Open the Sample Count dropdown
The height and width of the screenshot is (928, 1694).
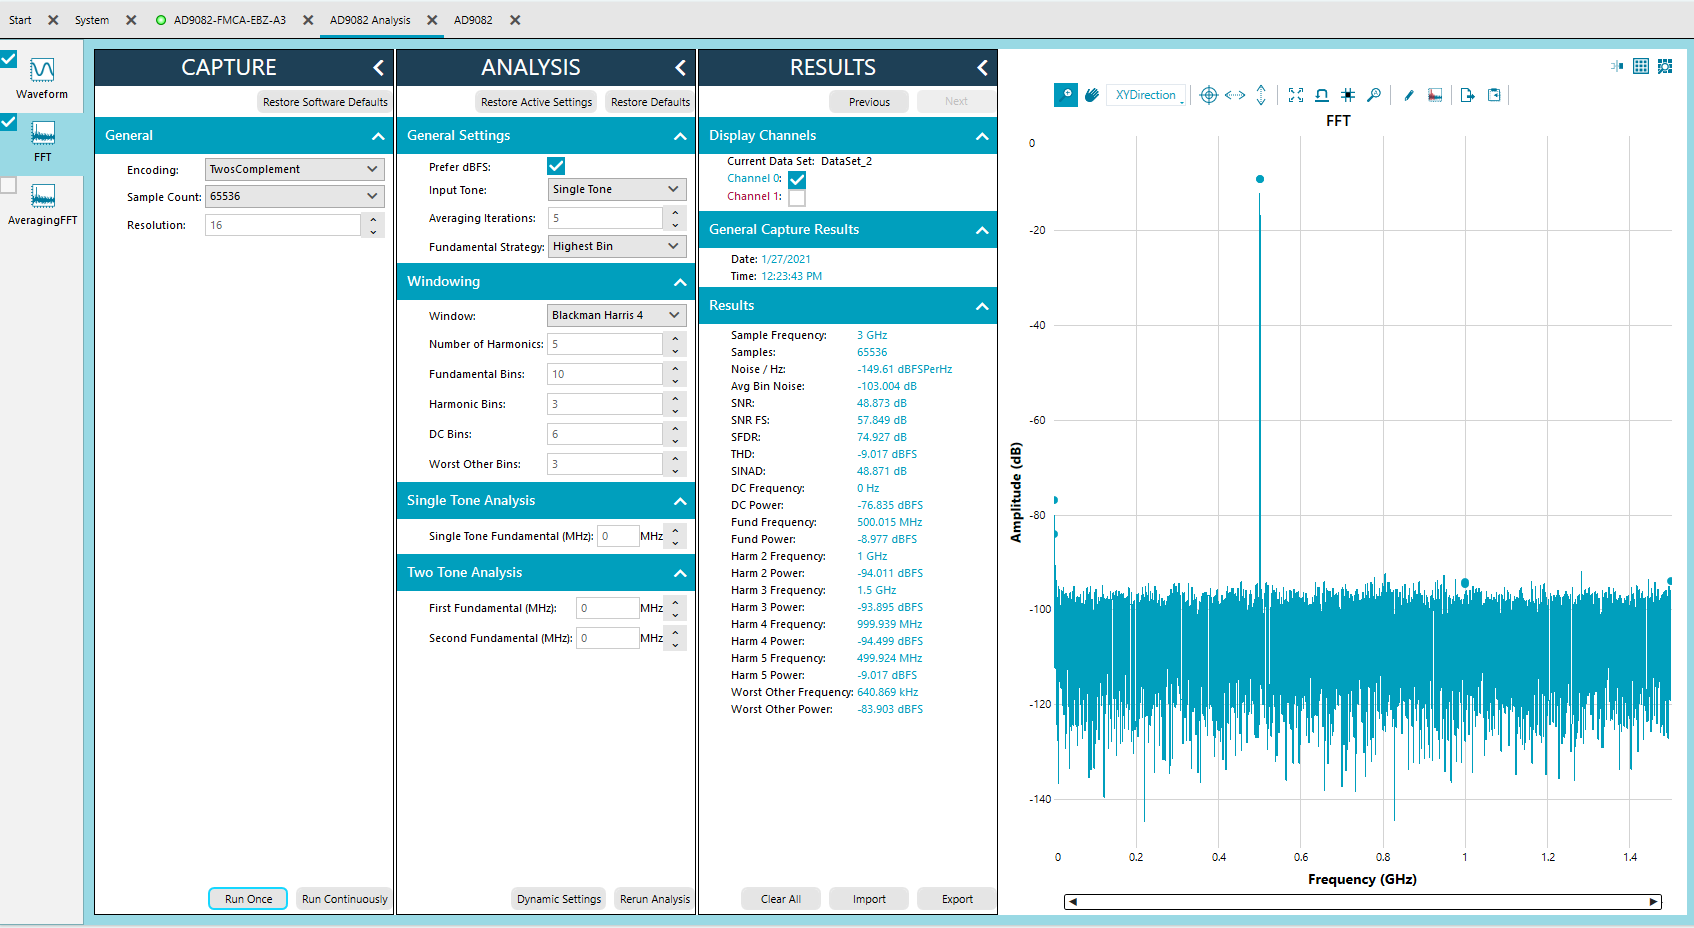(294, 196)
